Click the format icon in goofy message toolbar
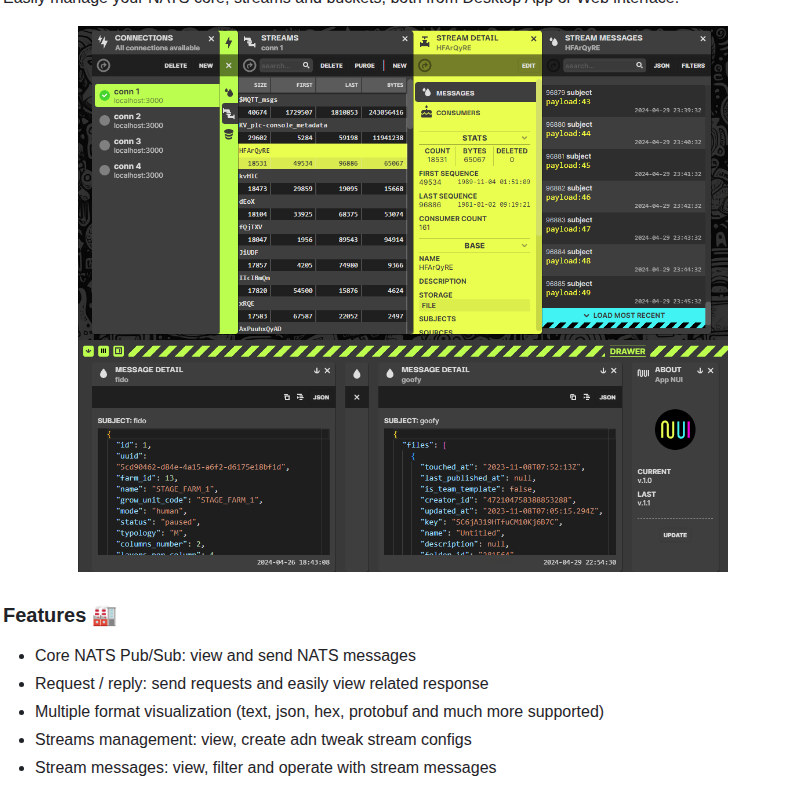This screenshot has width=800, height=788. tap(587, 397)
